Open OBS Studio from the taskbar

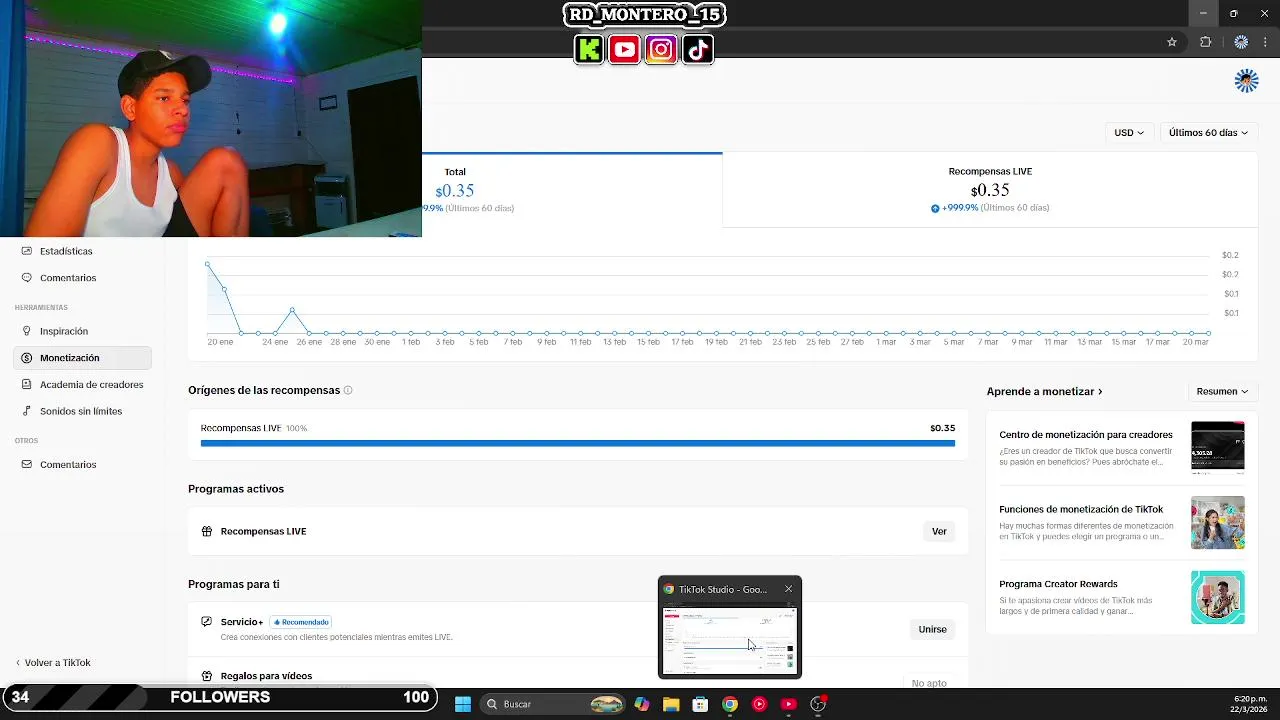click(818, 704)
